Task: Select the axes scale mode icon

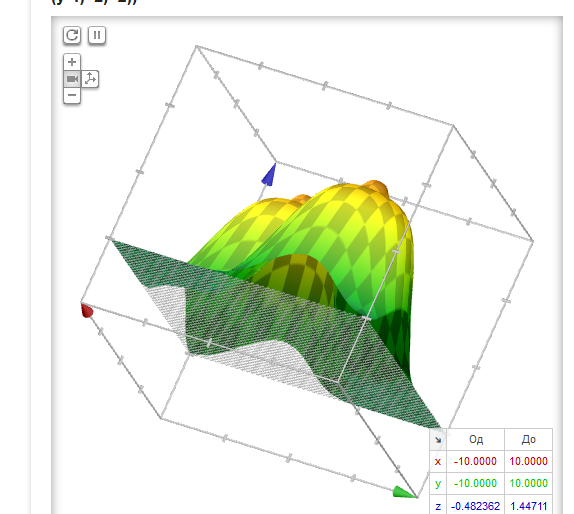Action: [90, 79]
